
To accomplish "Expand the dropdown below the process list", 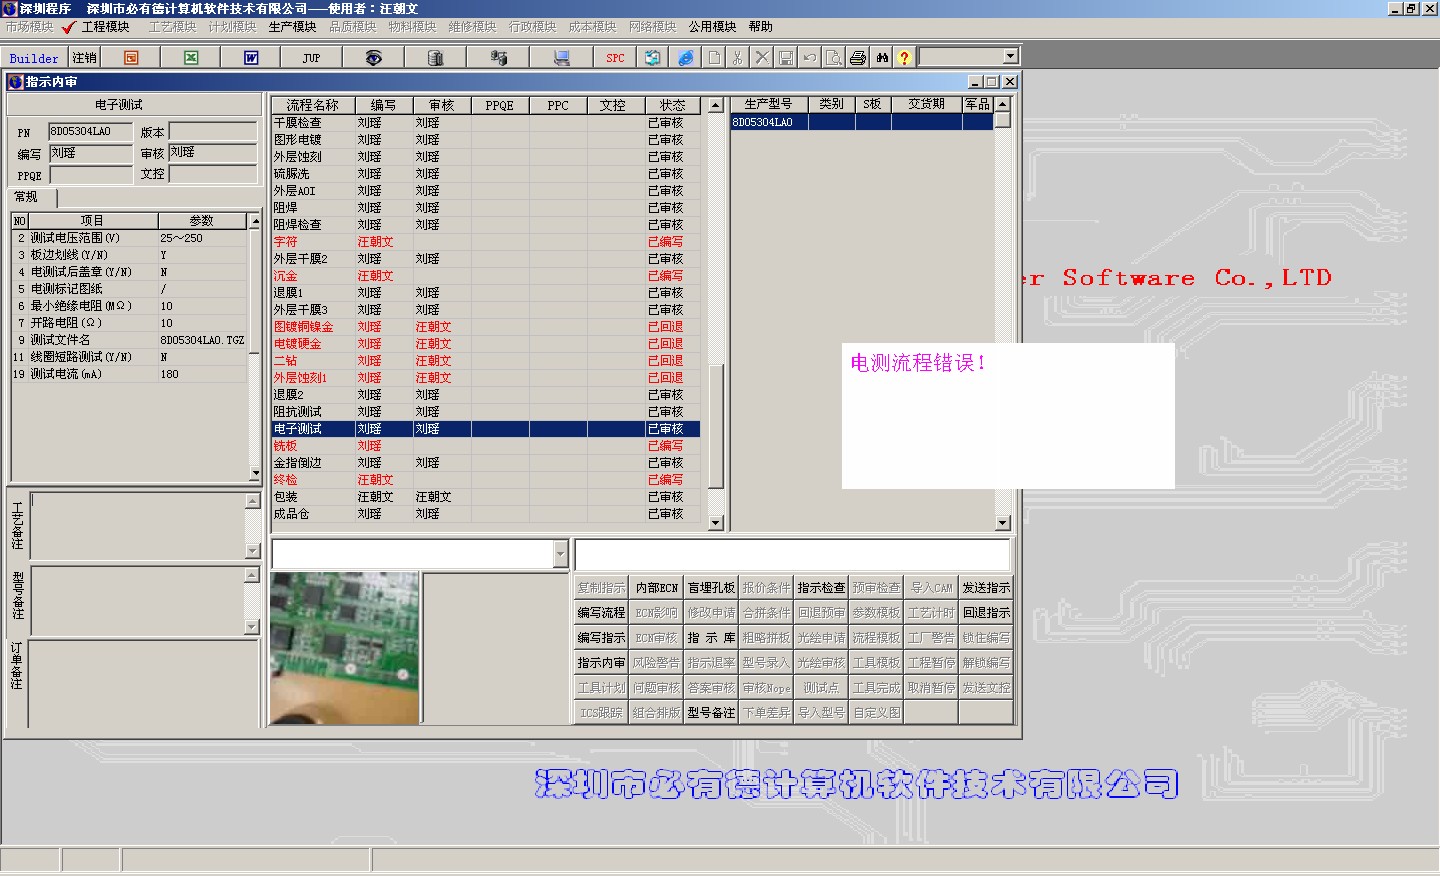I will pyautogui.click(x=560, y=554).
